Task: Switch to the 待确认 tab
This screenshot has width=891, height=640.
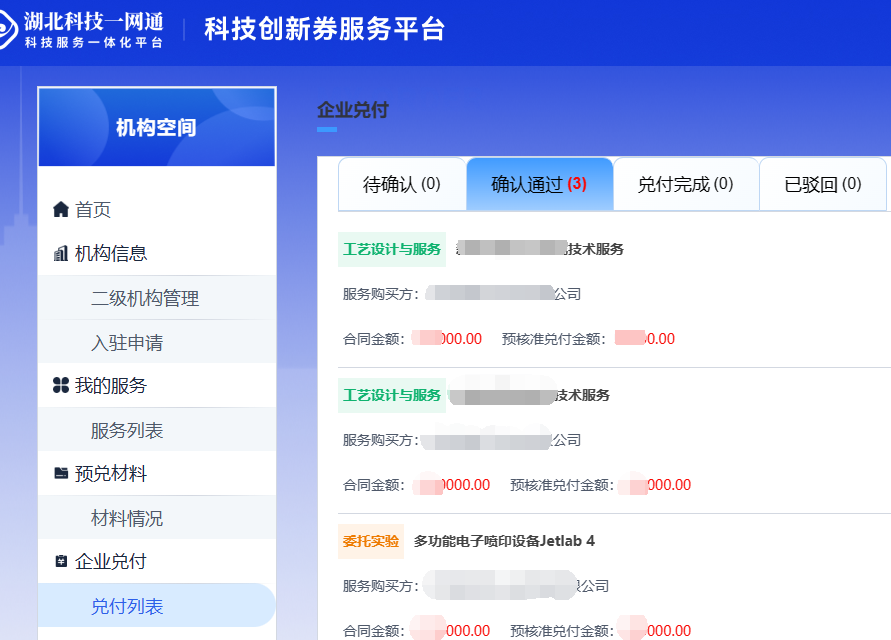Action: coord(401,185)
